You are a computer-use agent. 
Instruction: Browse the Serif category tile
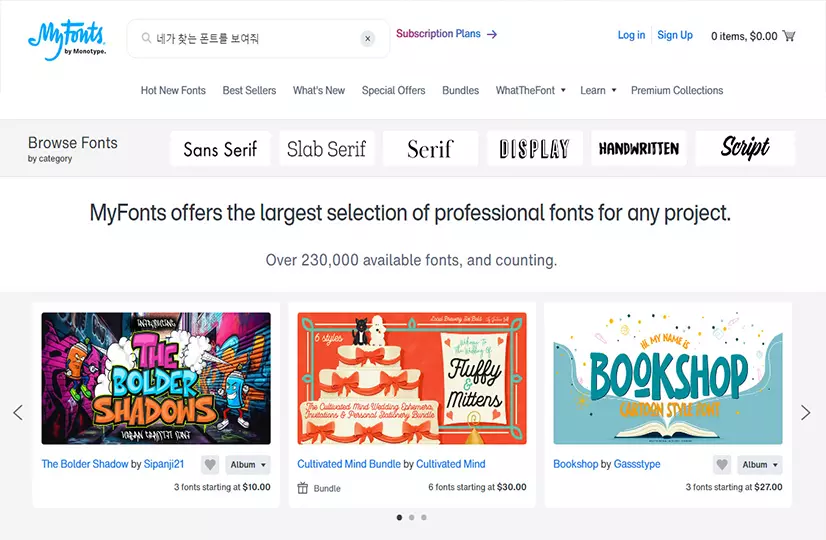tap(430, 149)
